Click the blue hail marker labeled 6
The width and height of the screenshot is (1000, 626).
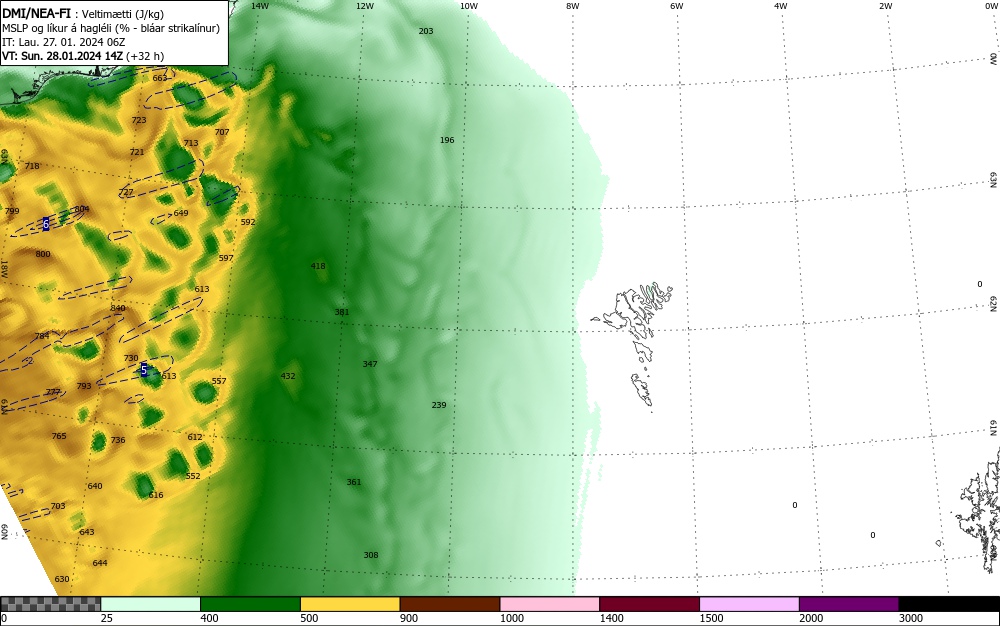[x=46, y=224]
